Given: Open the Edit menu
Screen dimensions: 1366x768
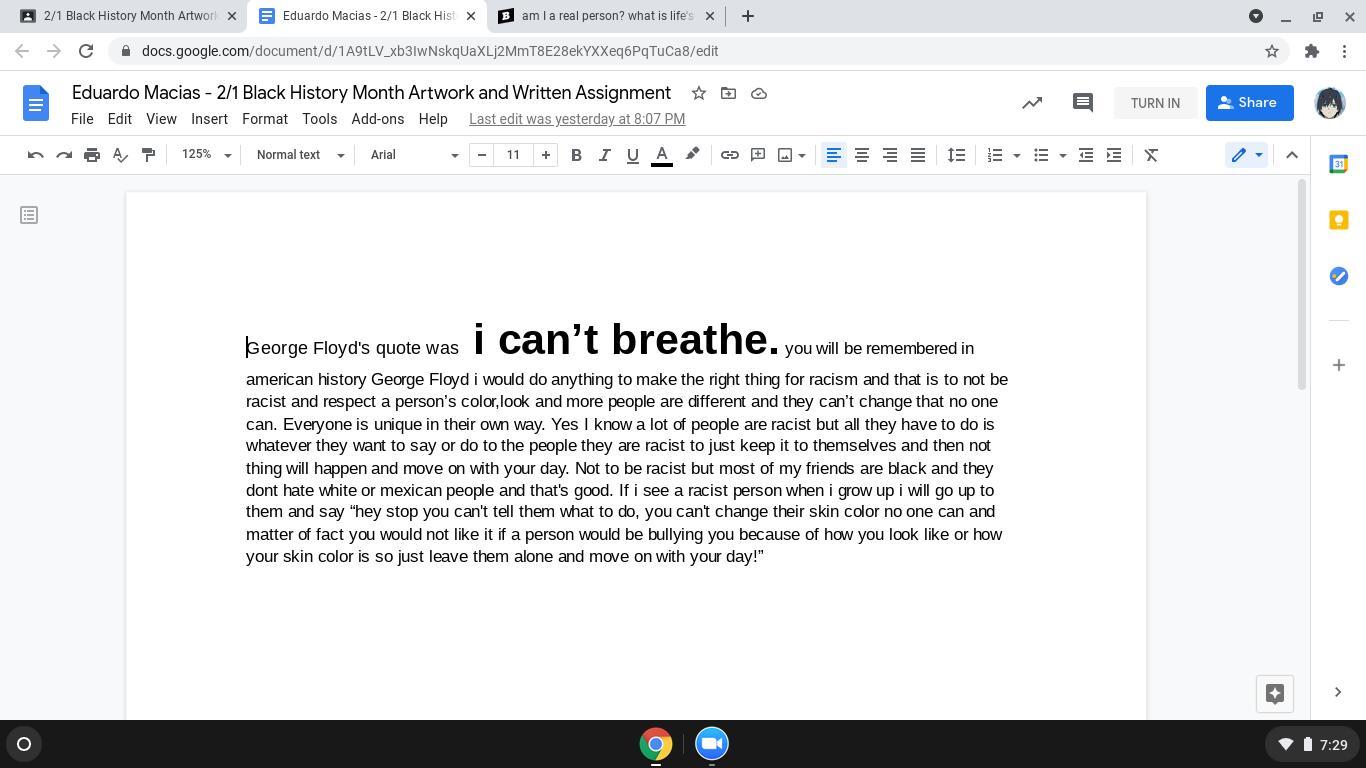Looking at the screenshot, I should [x=119, y=119].
